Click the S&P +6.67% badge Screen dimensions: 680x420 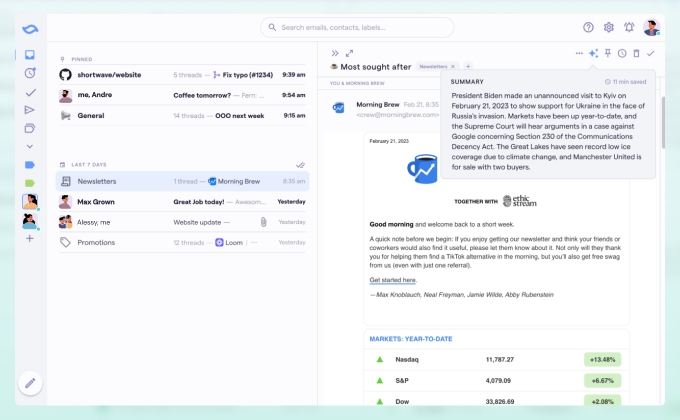[x=602, y=381]
